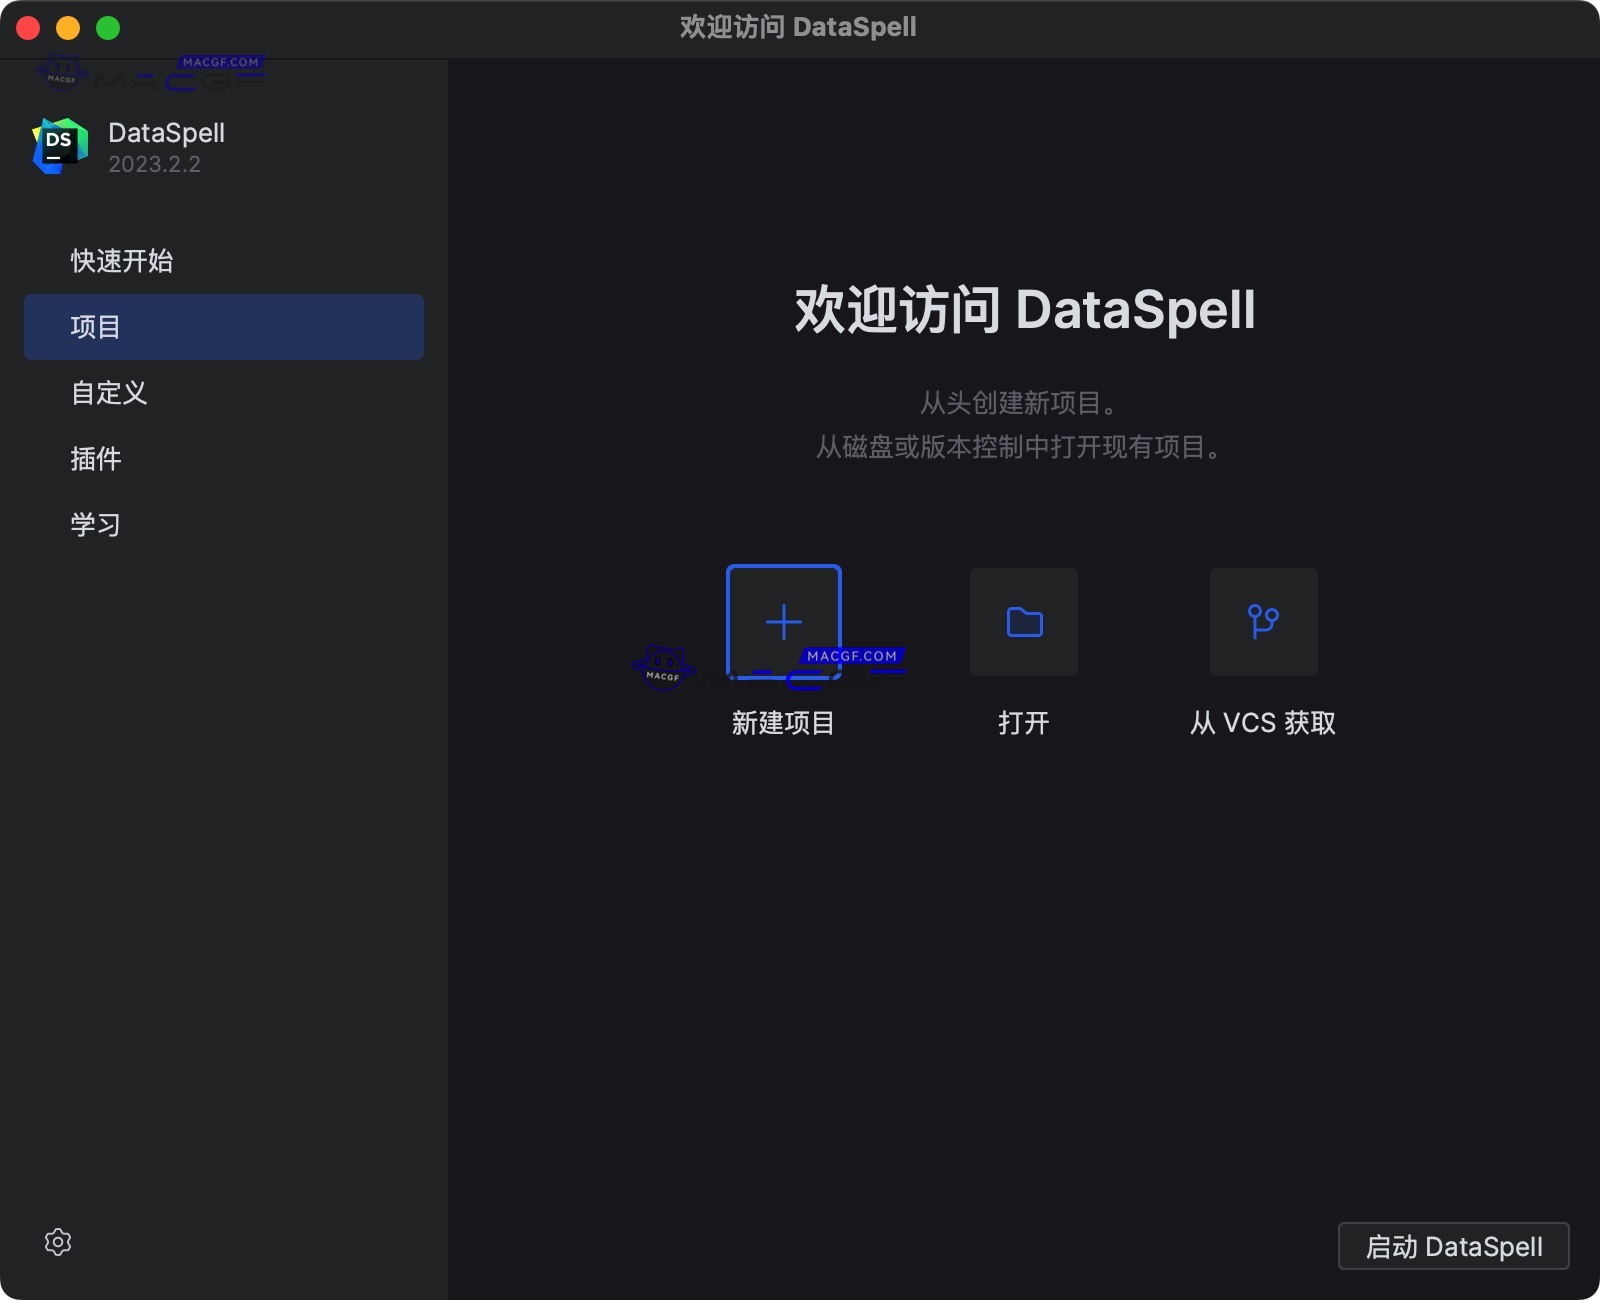Click the Get from VCS branch icon

click(1263, 621)
